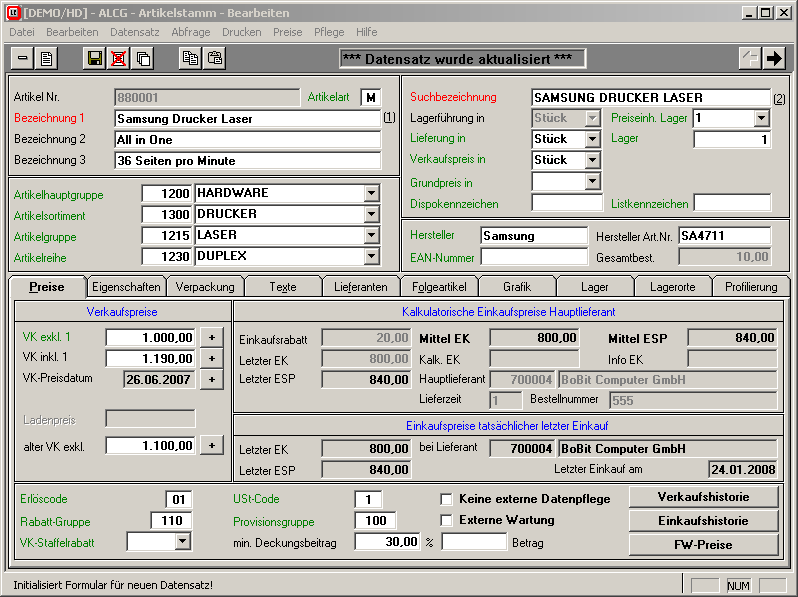The width and height of the screenshot is (798, 597).
Task: Enable the Keine externe Datenpflege checkbox
Action: (447, 498)
